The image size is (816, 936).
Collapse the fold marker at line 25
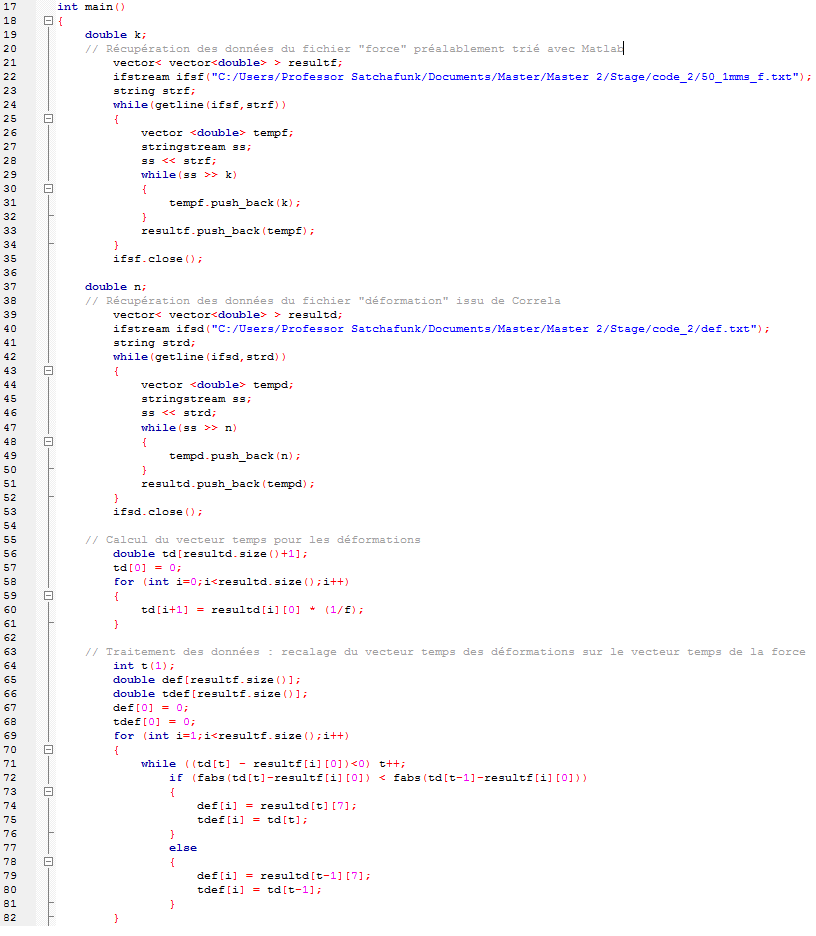click(x=48, y=119)
